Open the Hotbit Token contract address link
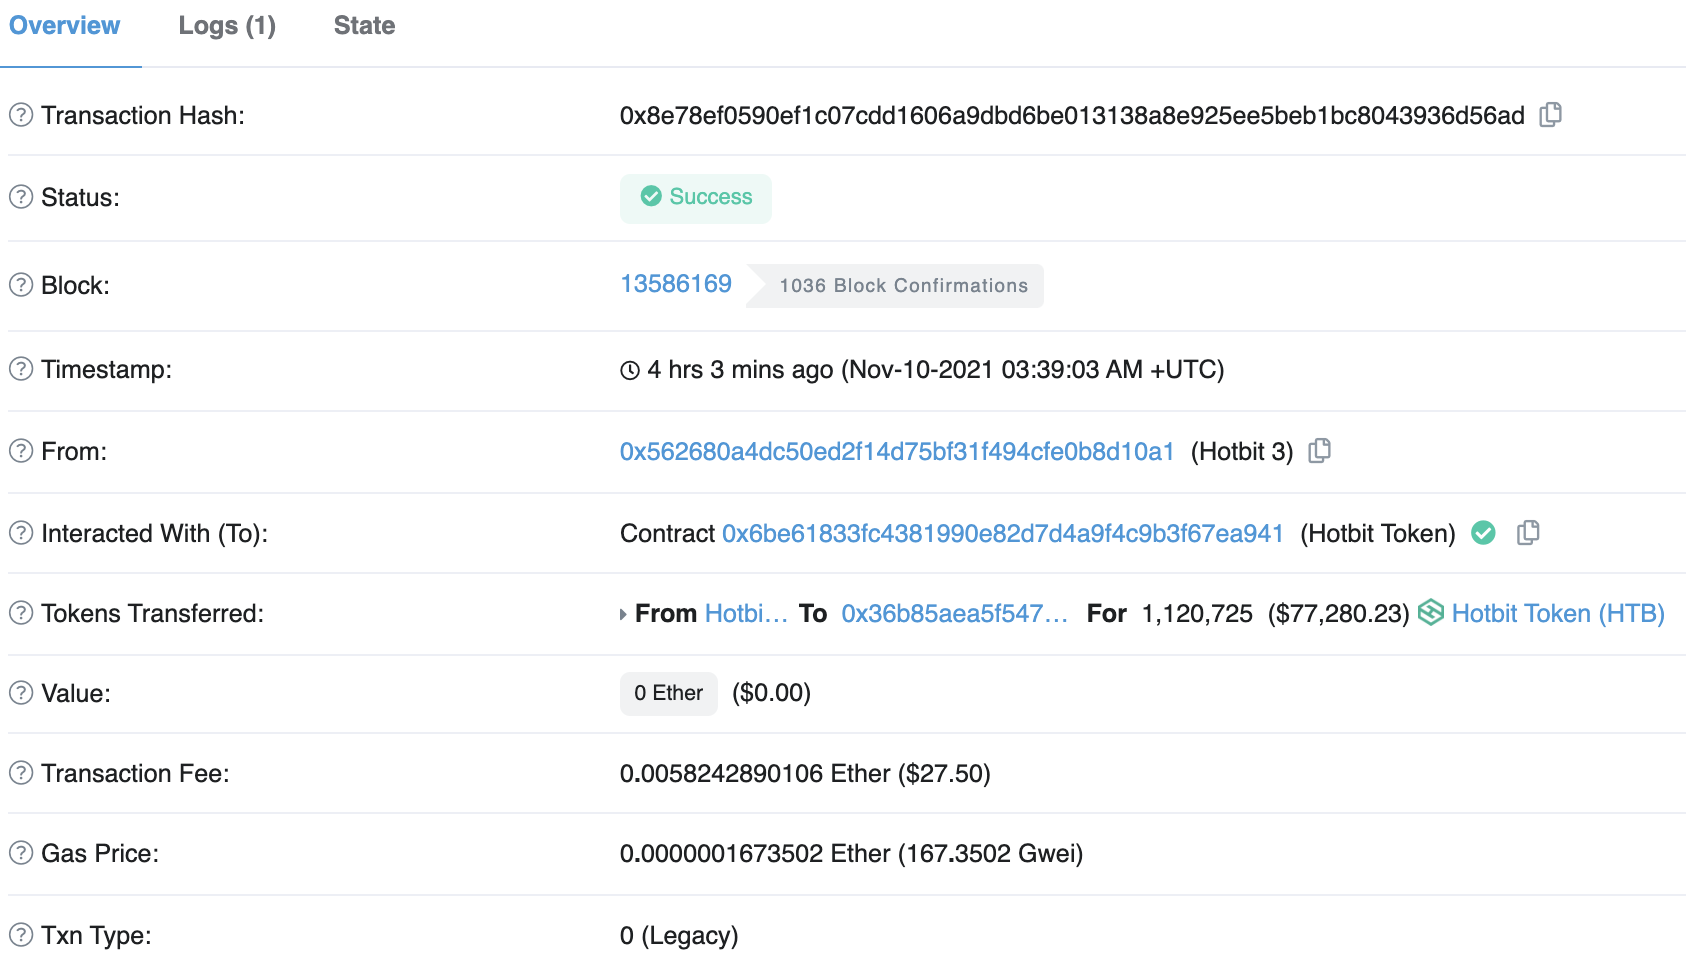The image size is (1686, 970). (1002, 533)
